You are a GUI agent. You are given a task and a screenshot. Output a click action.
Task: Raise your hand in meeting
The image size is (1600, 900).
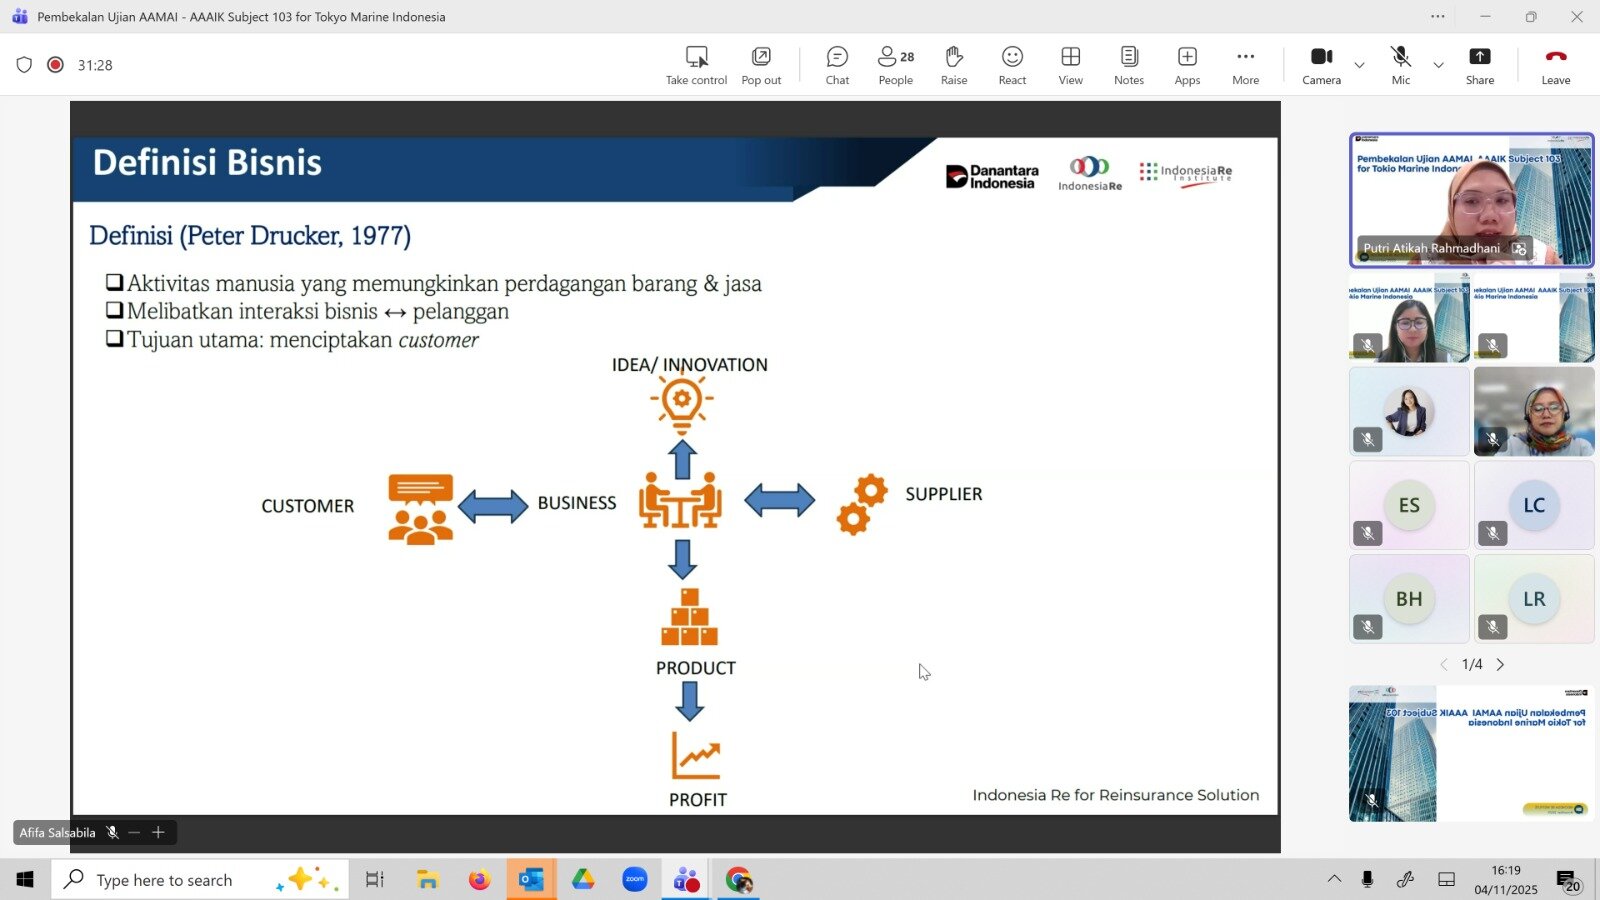953,65
